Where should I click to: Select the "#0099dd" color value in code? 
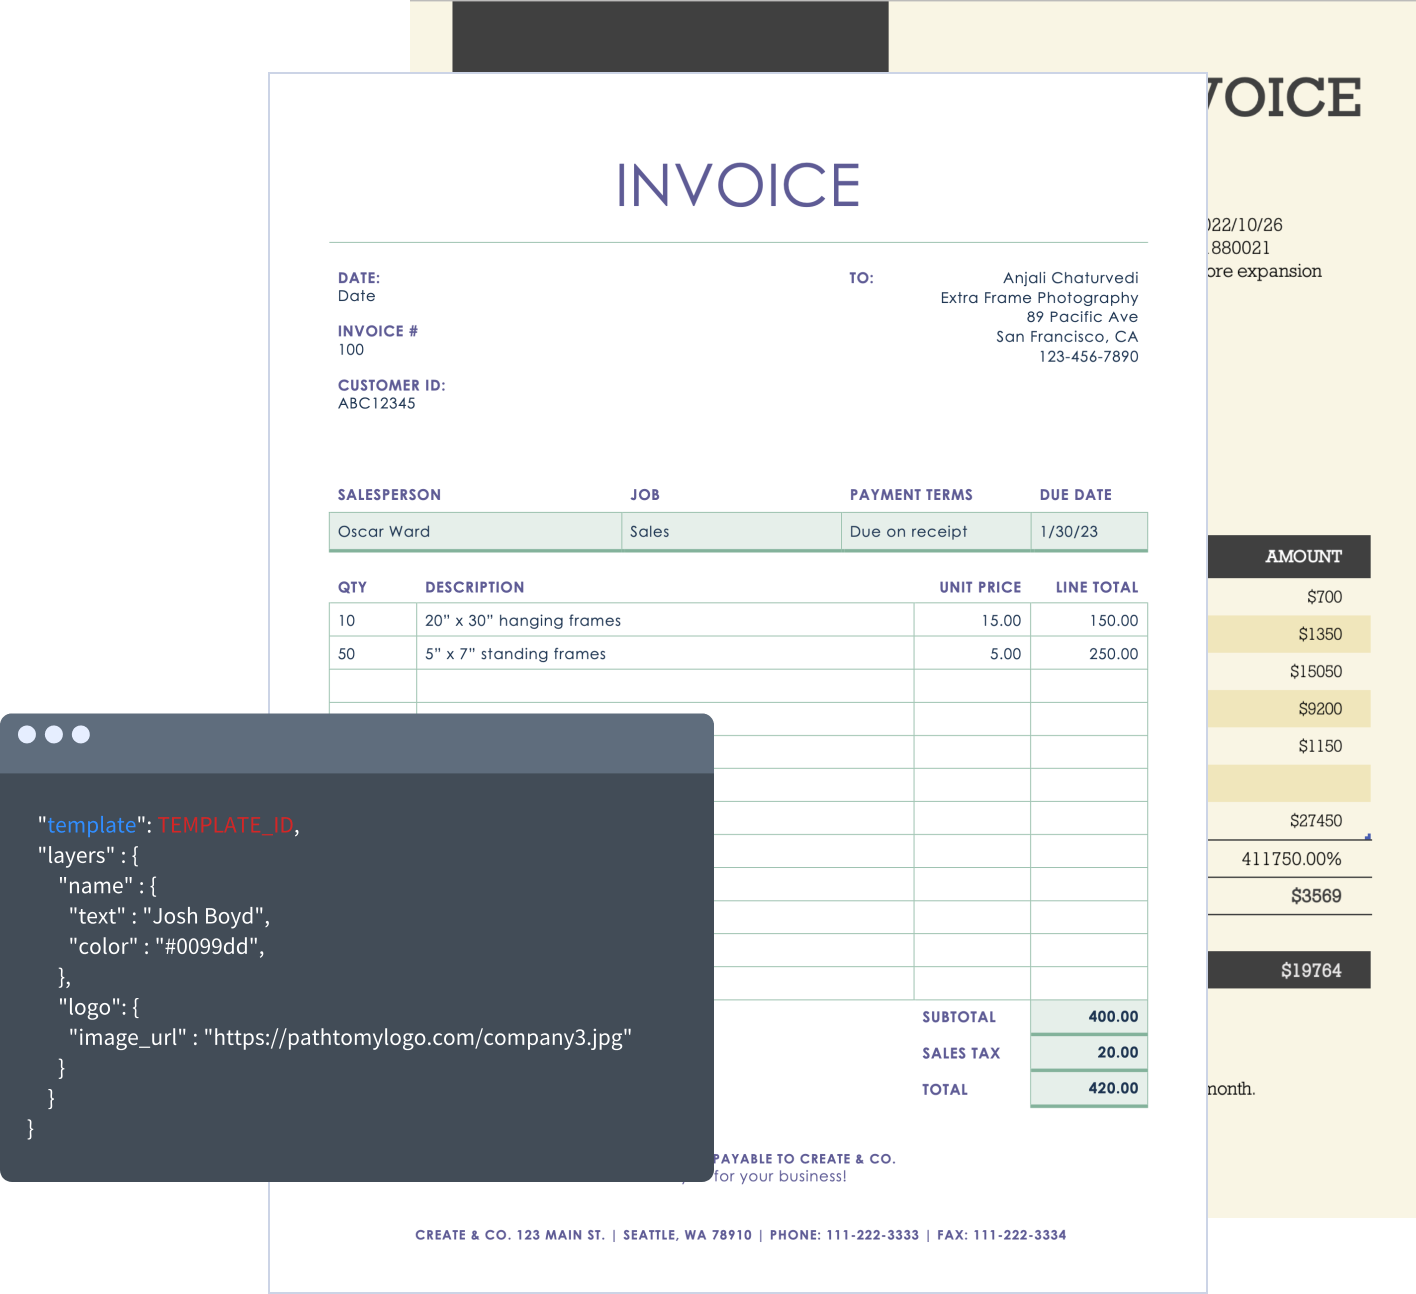[209, 946]
